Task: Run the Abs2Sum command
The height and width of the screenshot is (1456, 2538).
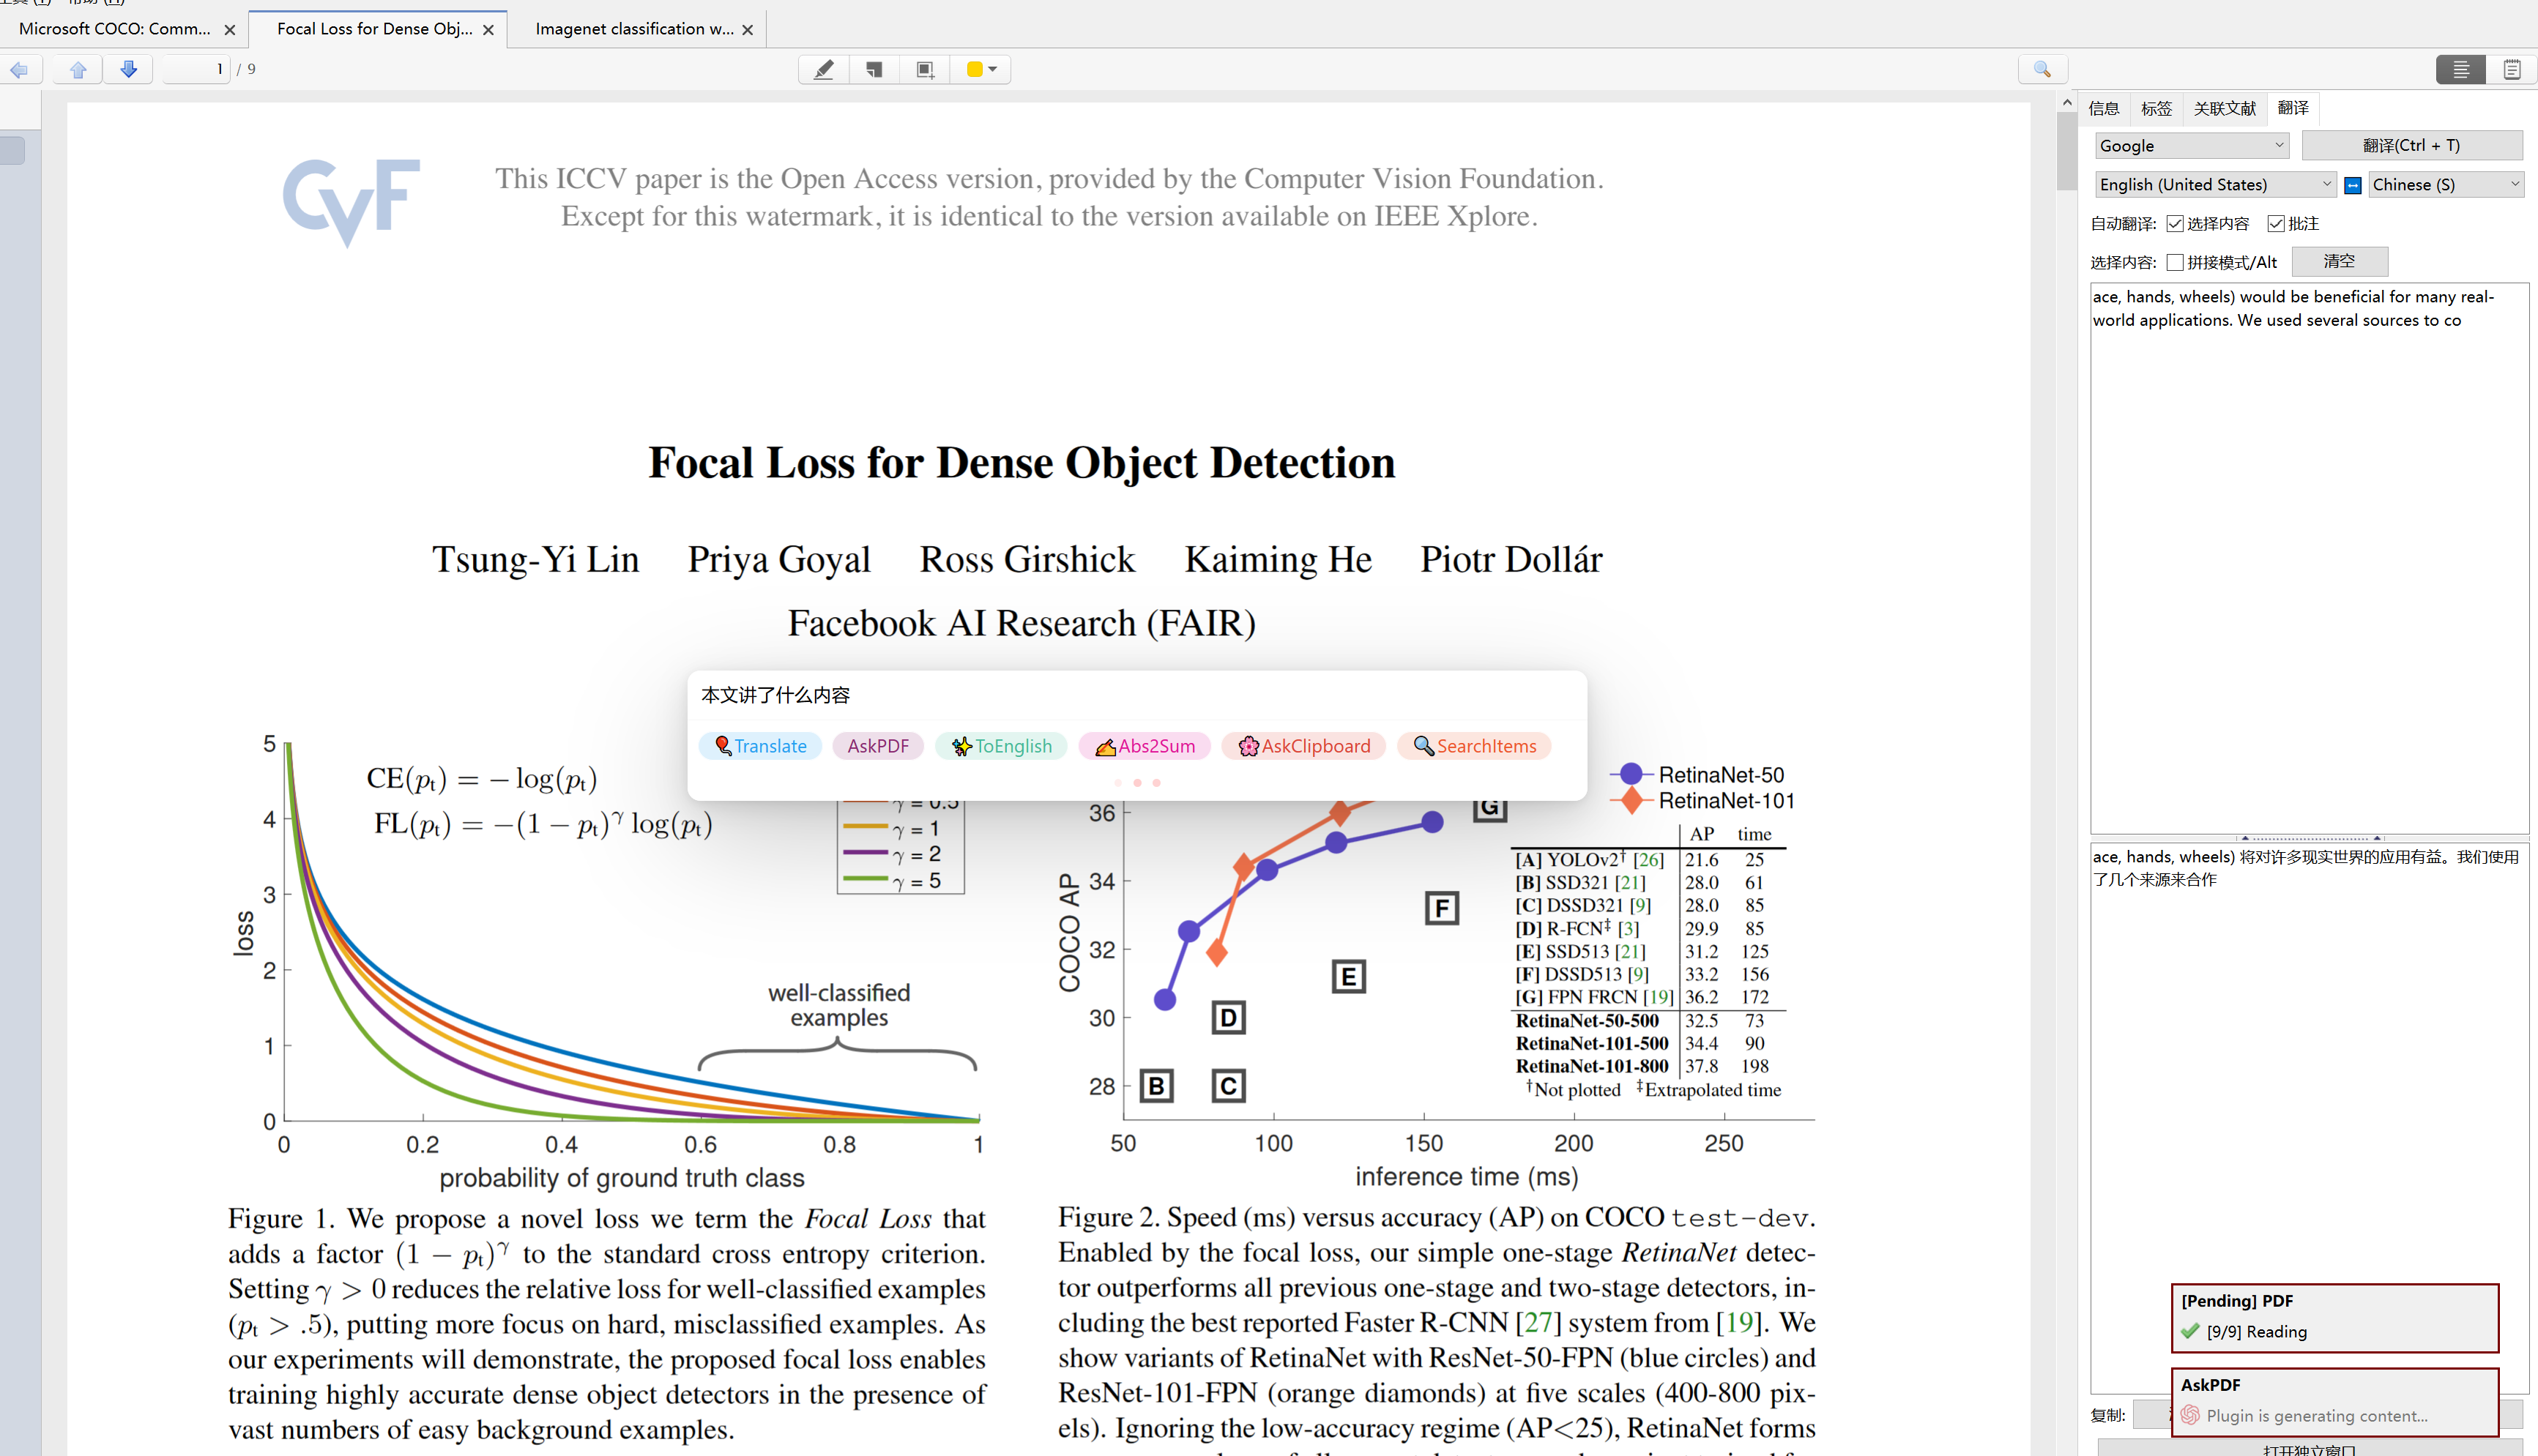Action: pyautogui.click(x=1145, y=746)
